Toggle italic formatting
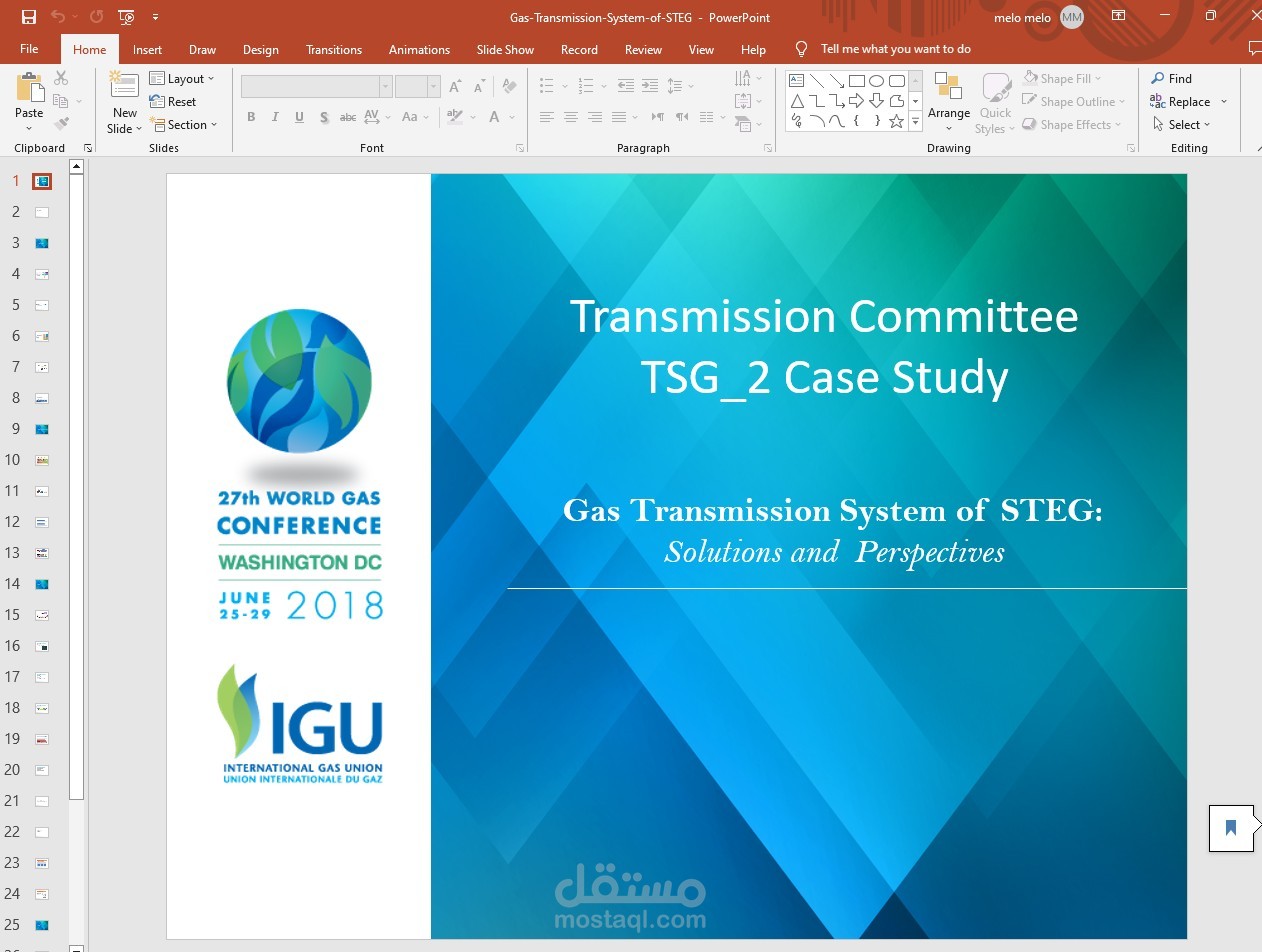 pyautogui.click(x=275, y=117)
